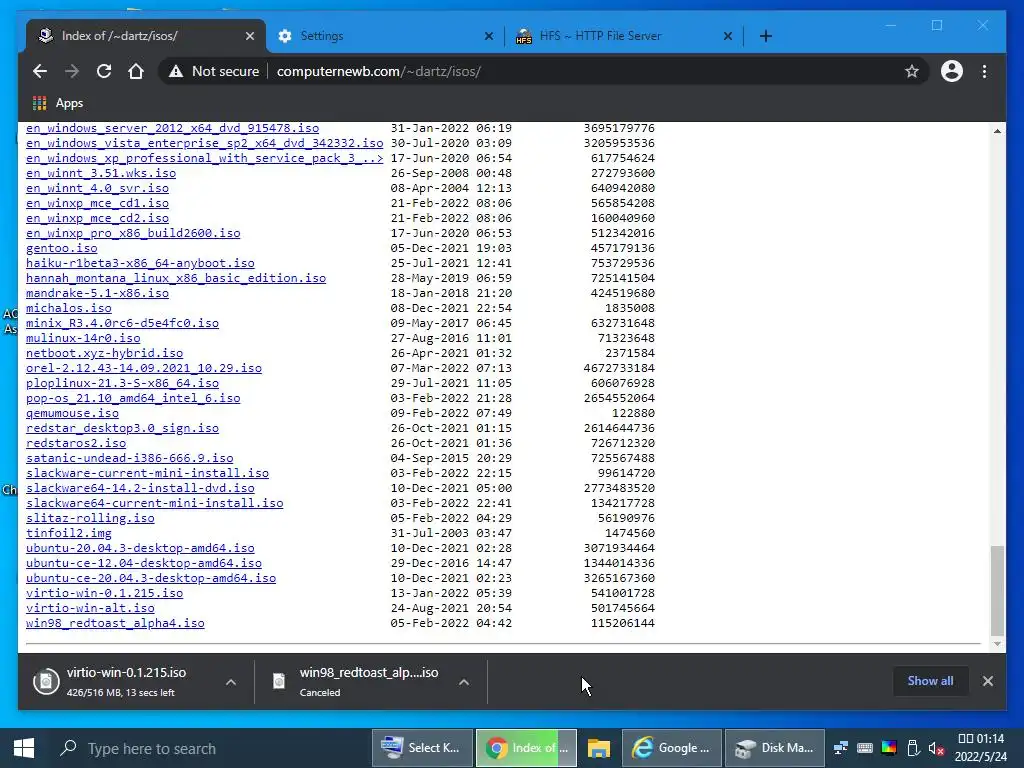
Task: Open the Chrome profile avatar menu
Action: click(x=952, y=71)
